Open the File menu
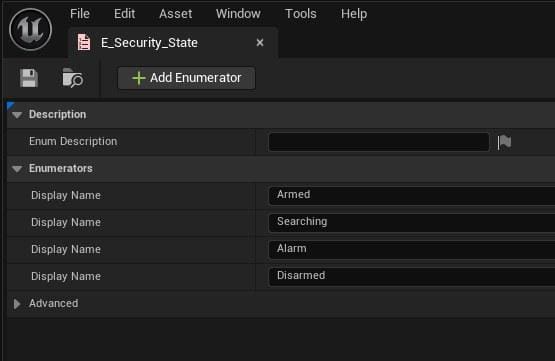Screen dimensions: 555x361 pyautogui.click(x=80, y=14)
